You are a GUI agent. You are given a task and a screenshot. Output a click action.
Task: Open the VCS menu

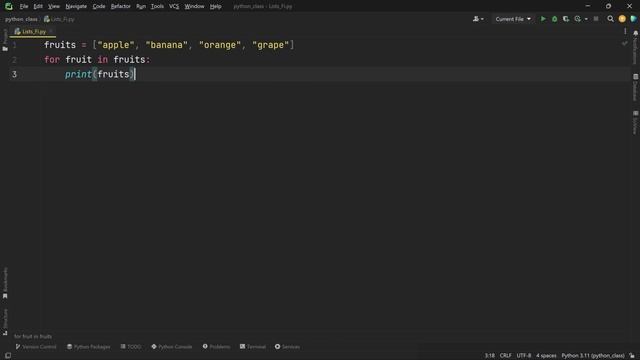point(174,6)
